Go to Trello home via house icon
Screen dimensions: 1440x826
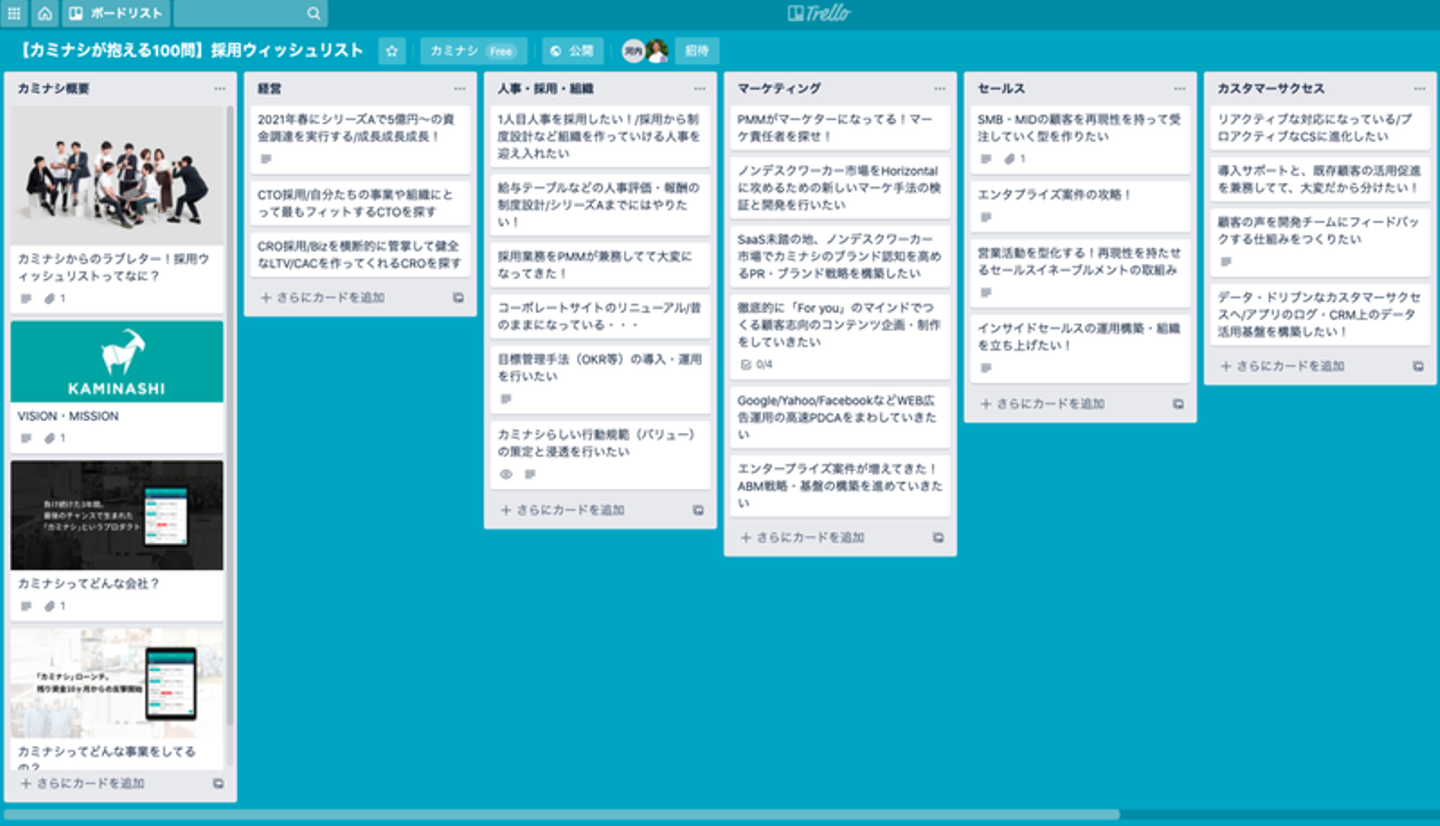click(45, 14)
